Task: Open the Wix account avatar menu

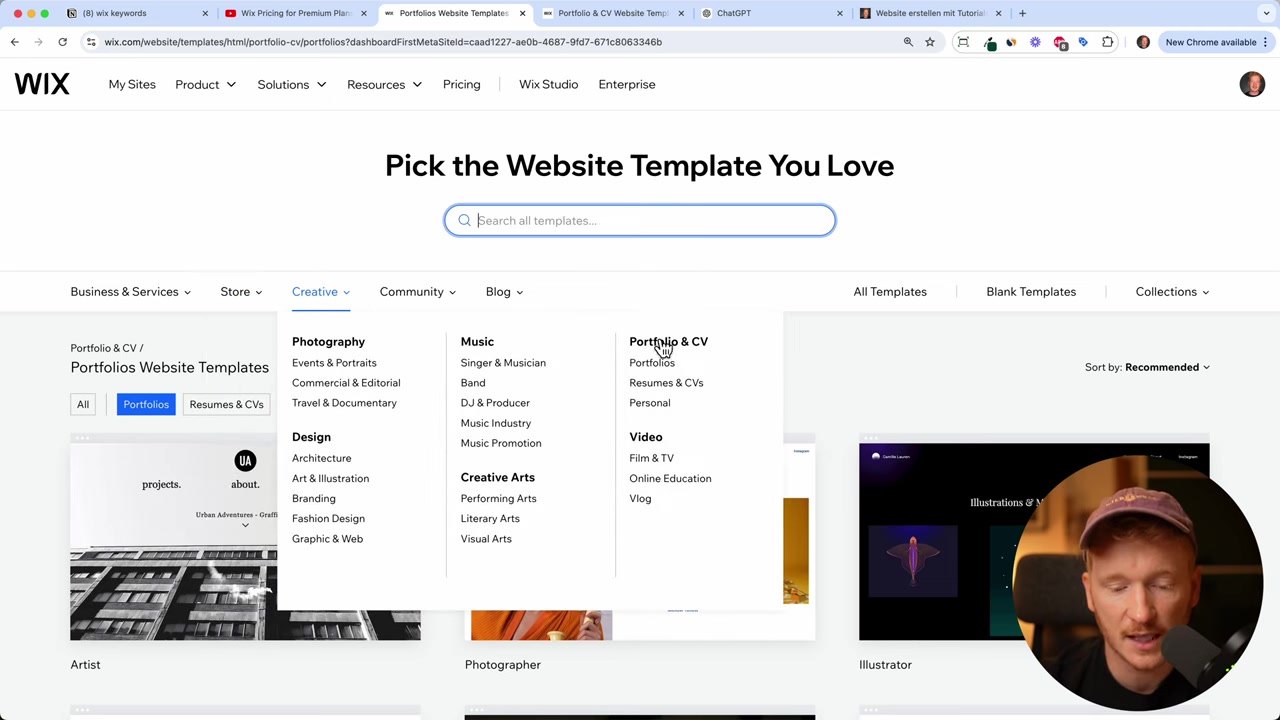Action: coord(1252,84)
